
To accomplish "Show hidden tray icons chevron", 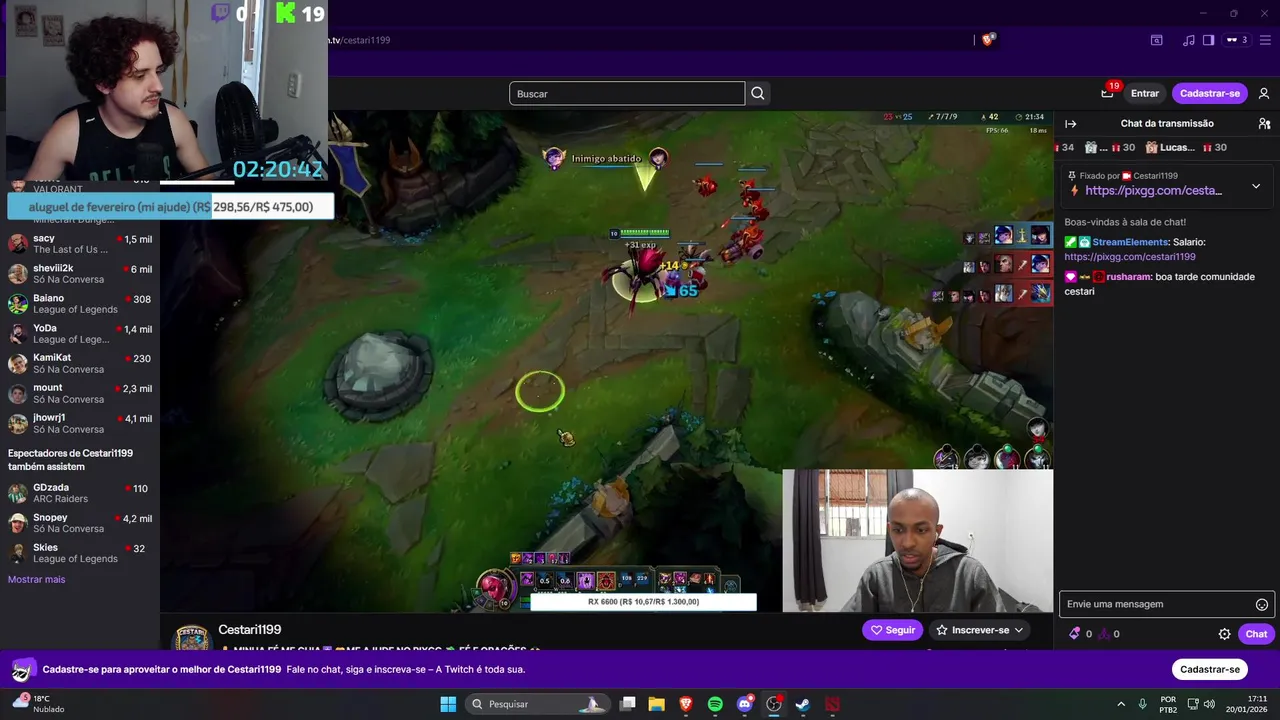I will [x=1120, y=704].
